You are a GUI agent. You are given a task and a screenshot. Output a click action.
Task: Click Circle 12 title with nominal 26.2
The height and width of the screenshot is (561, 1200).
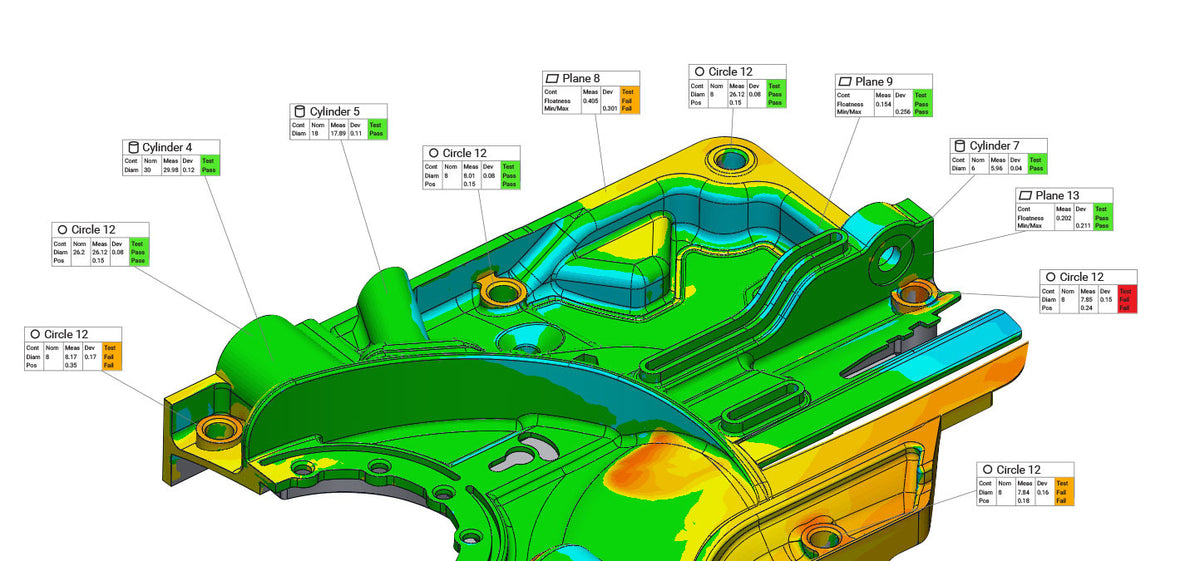(x=93, y=230)
